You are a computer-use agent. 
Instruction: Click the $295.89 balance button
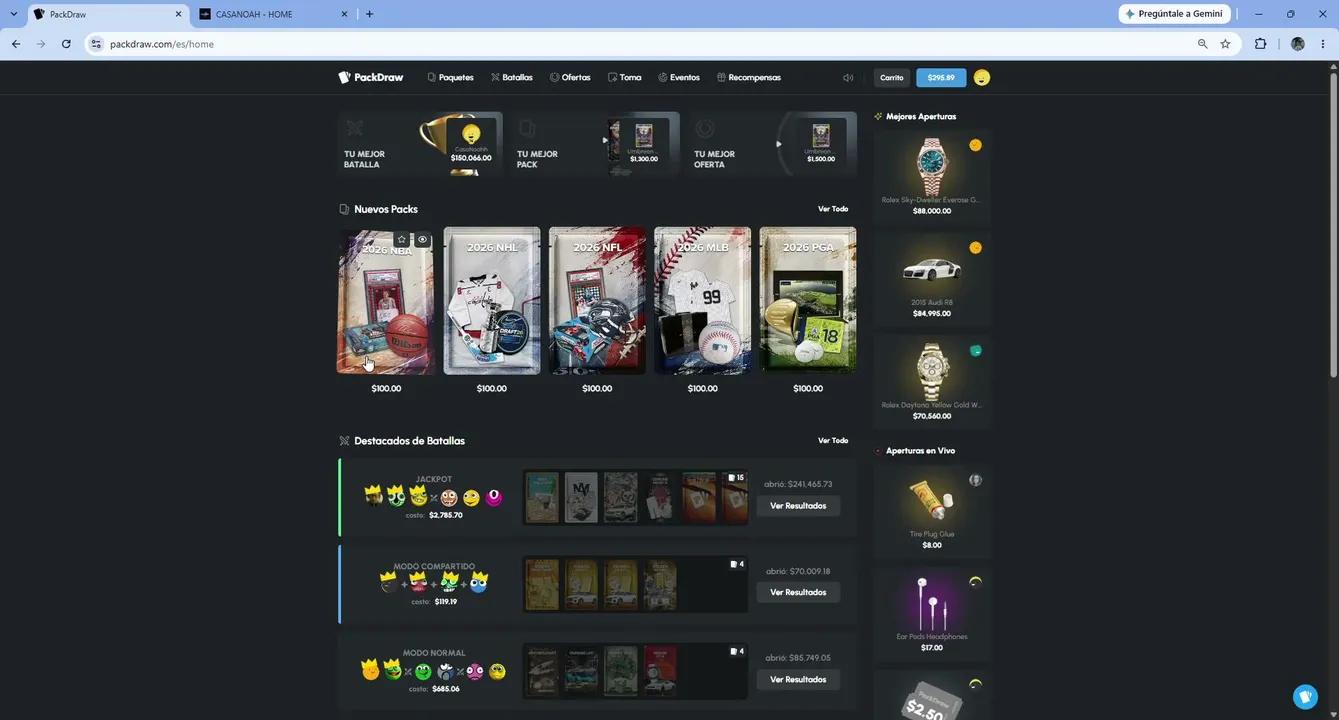point(941,78)
